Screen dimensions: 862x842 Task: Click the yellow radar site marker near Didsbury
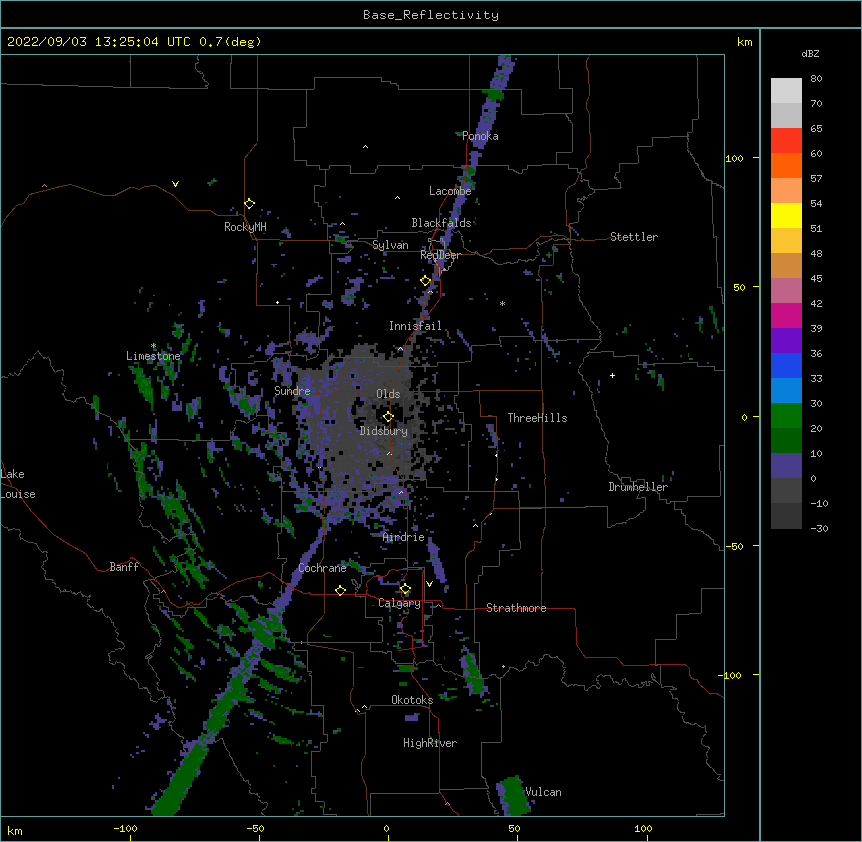click(388, 416)
